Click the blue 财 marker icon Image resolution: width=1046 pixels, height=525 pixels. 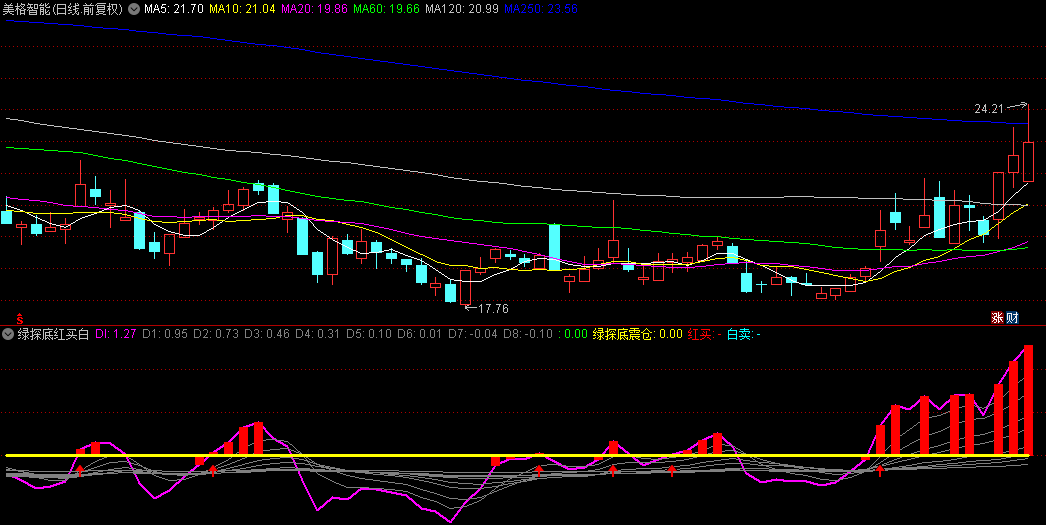coord(1012,318)
